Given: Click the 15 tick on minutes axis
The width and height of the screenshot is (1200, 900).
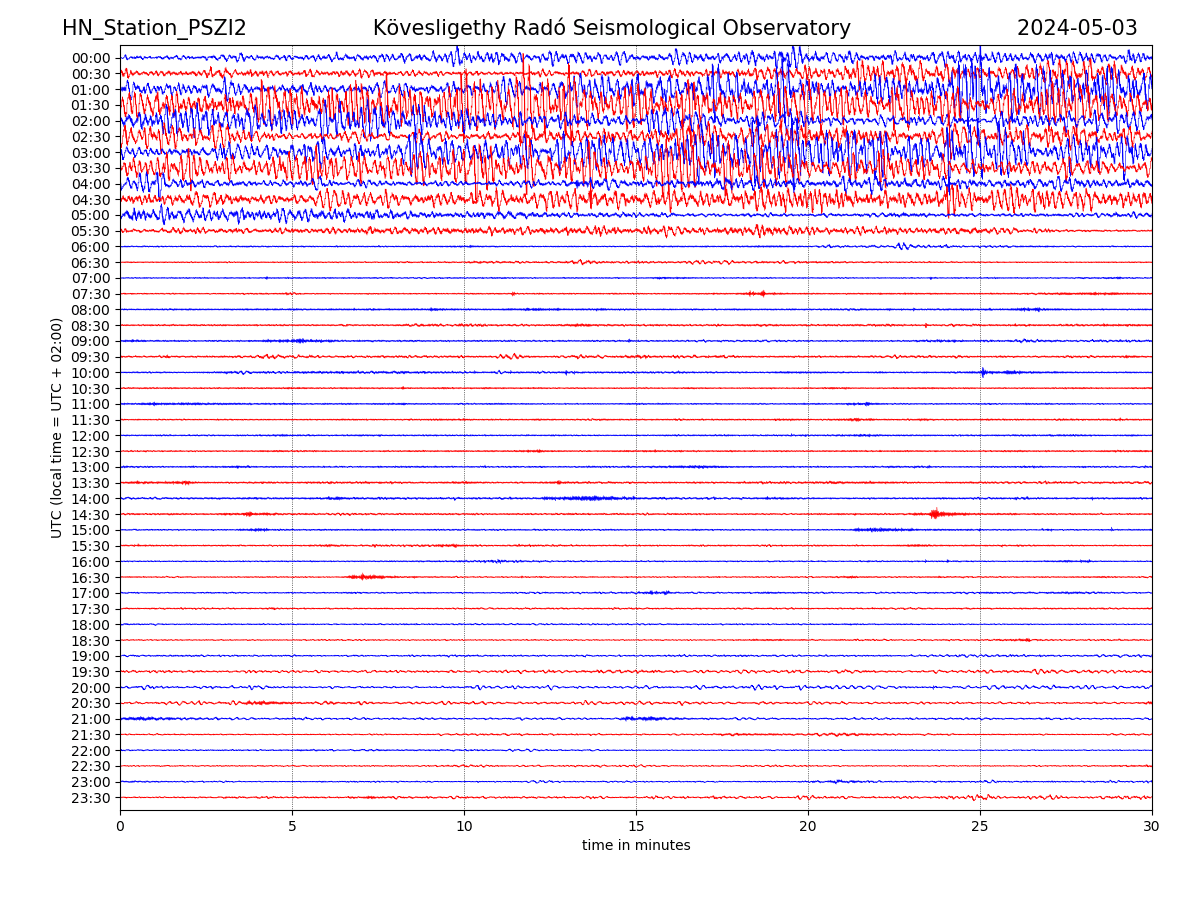Looking at the screenshot, I should 636,826.
